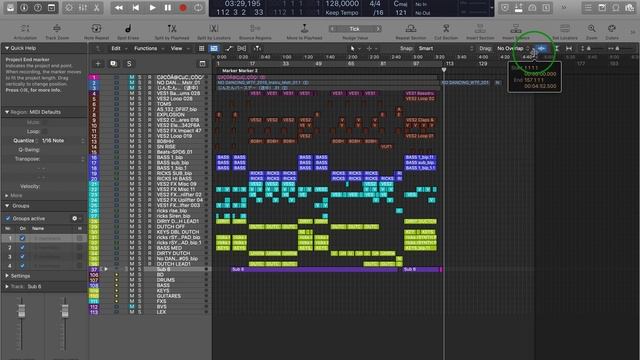Click the horizontal auto zoom icon
640x360 pixels.
(x=569, y=49)
